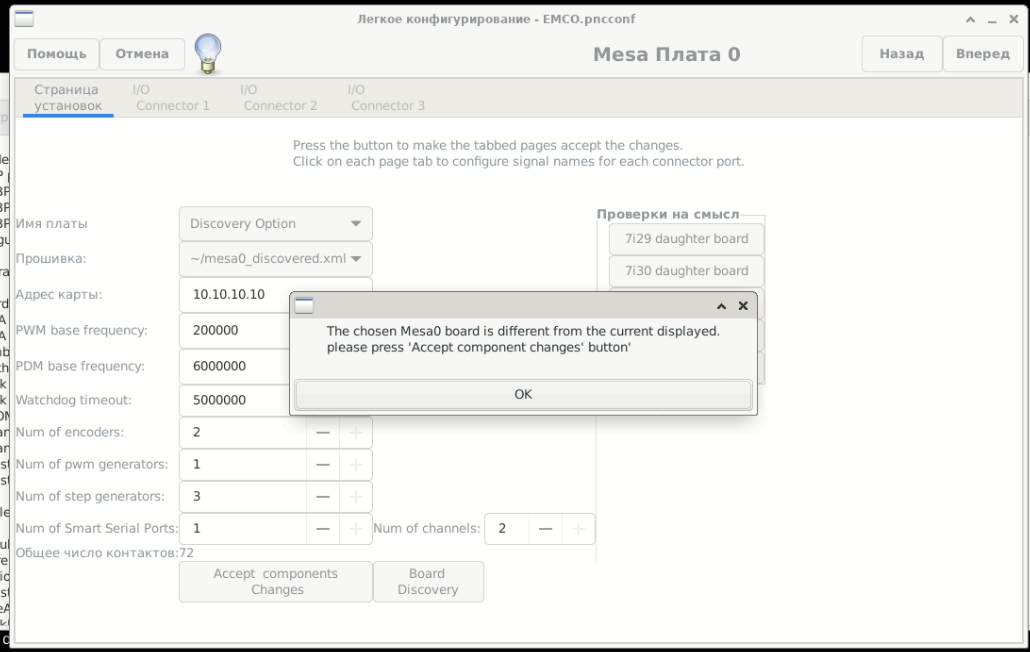
Task: Click the 7i29 daughter board button
Action: click(x=686, y=239)
